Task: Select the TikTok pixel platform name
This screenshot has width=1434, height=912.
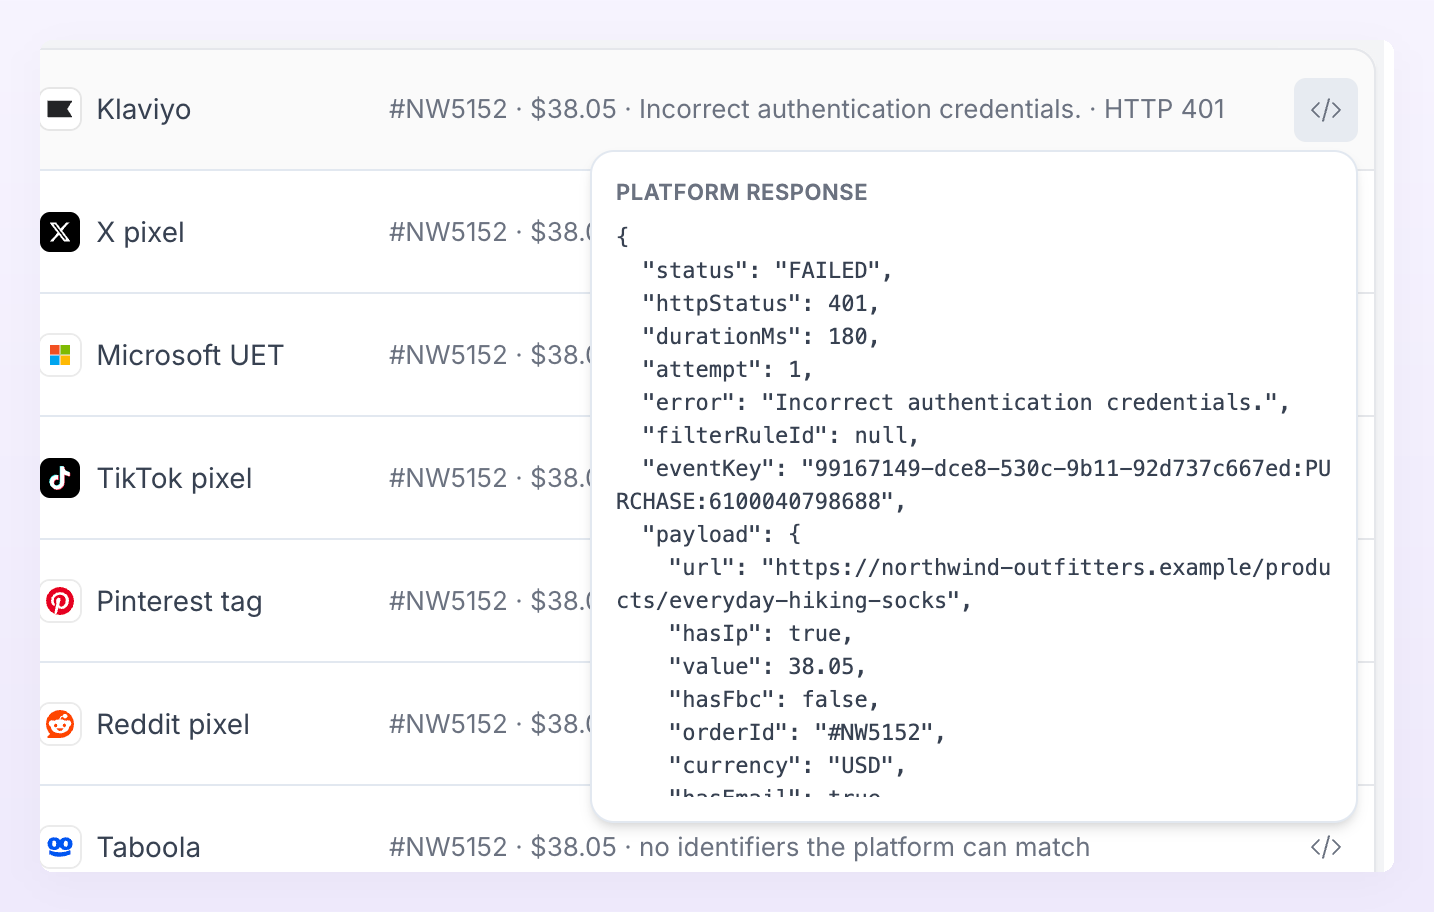Action: (x=174, y=478)
